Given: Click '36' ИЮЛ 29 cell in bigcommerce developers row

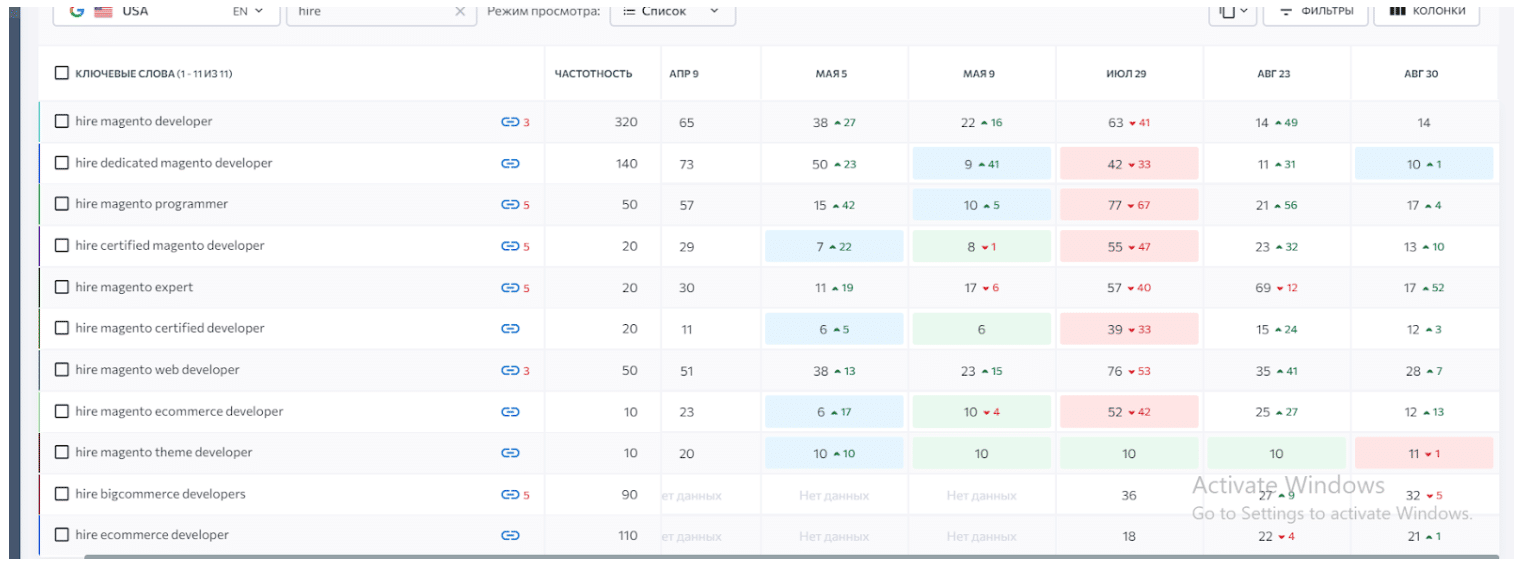Looking at the screenshot, I should 1129,495.
